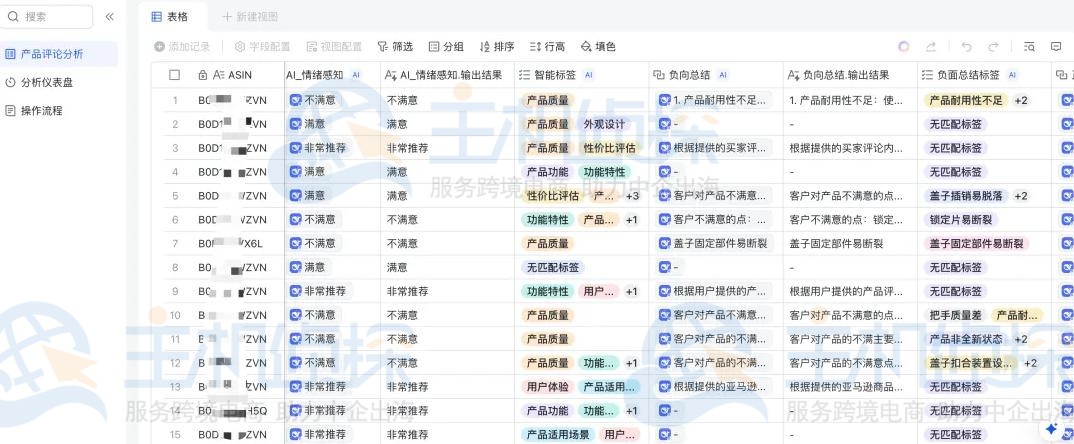
Task: Open 字段配置 field settings
Action: click(262, 47)
